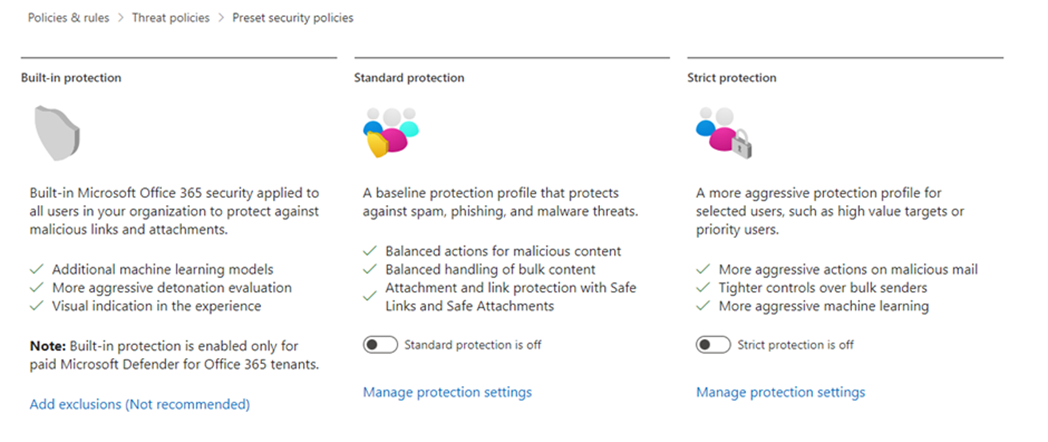
Task: Click the chevron after Policies & rules breadcrumb
Action: 121,18
